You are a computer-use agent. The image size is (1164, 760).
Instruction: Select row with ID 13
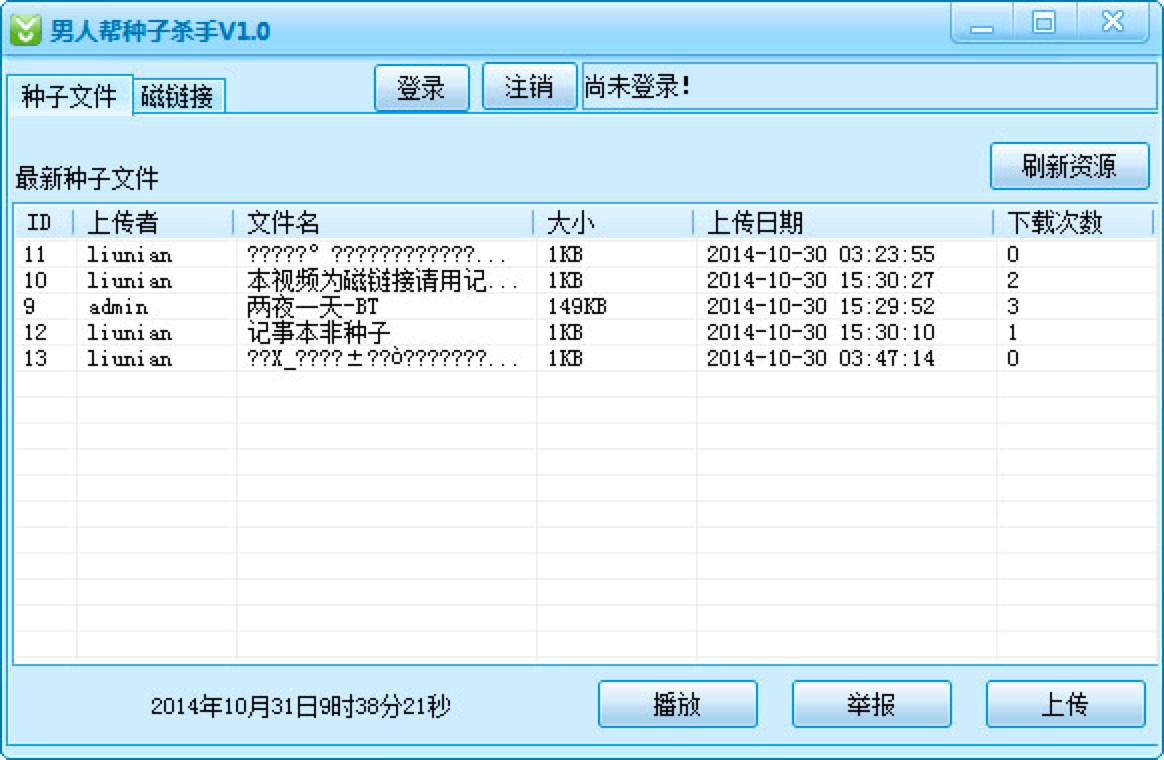coord(585,358)
